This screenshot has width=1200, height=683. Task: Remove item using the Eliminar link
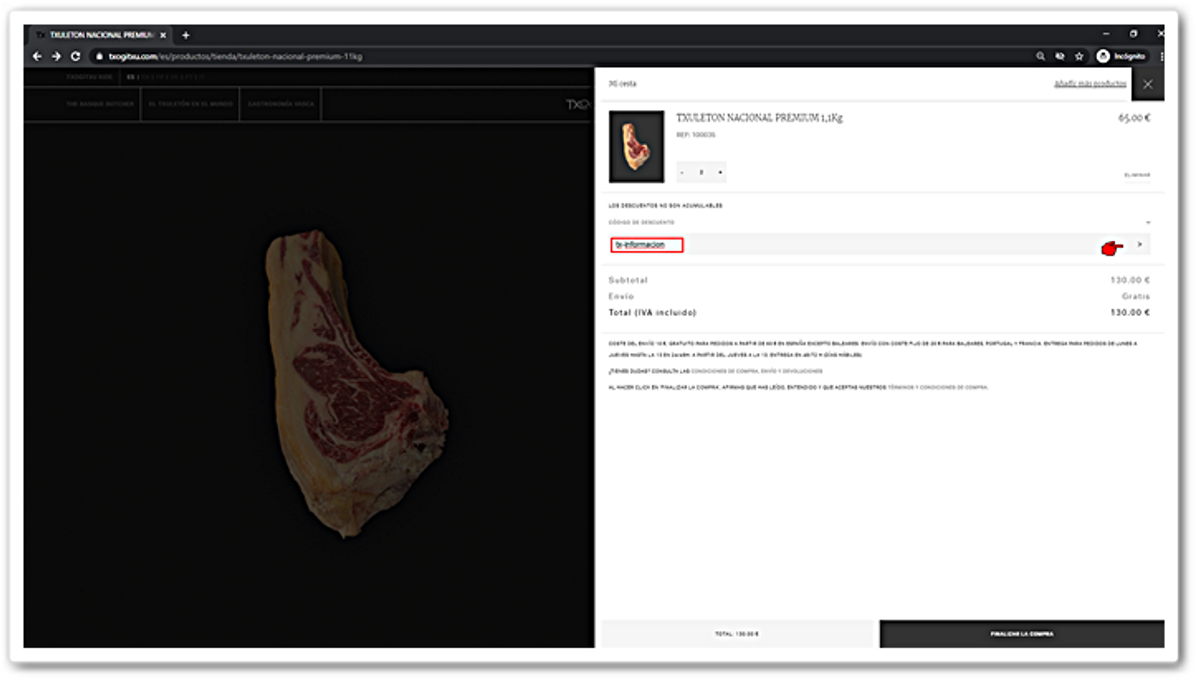tap(1137, 175)
